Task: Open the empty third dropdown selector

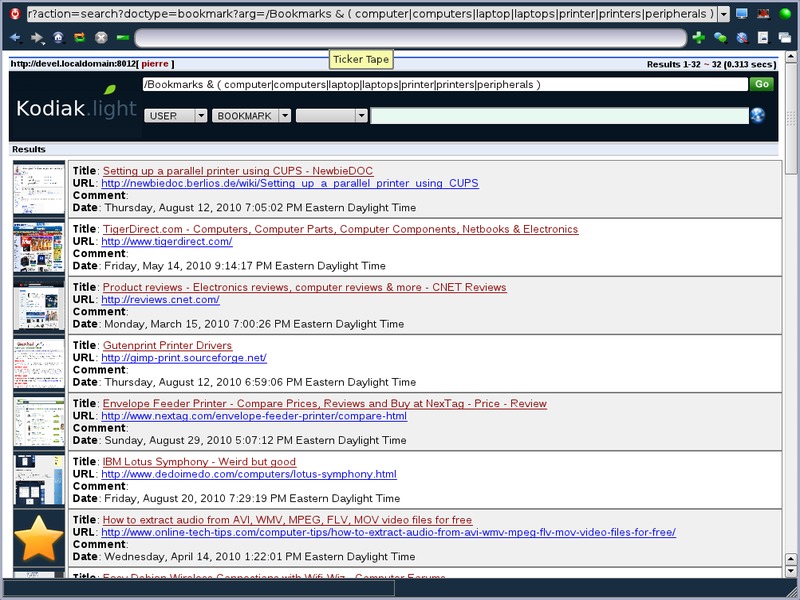Action: pyautogui.click(x=332, y=116)
